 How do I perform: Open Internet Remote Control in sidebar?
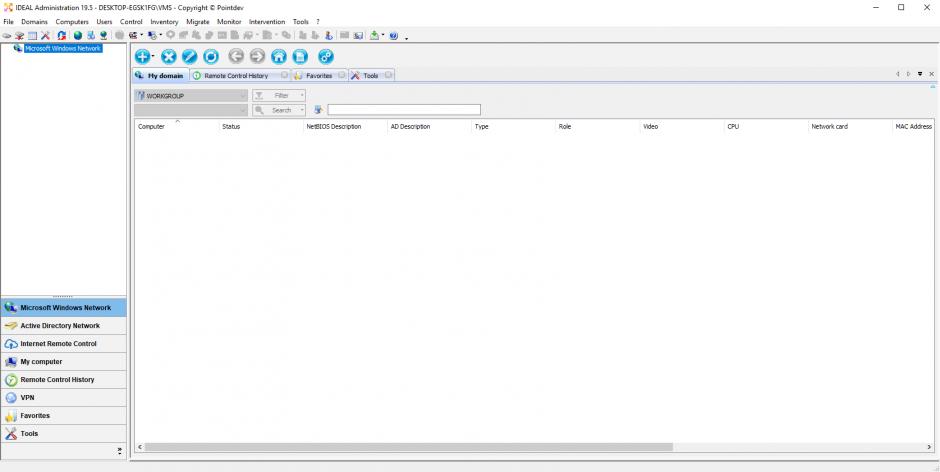point(64,344)
